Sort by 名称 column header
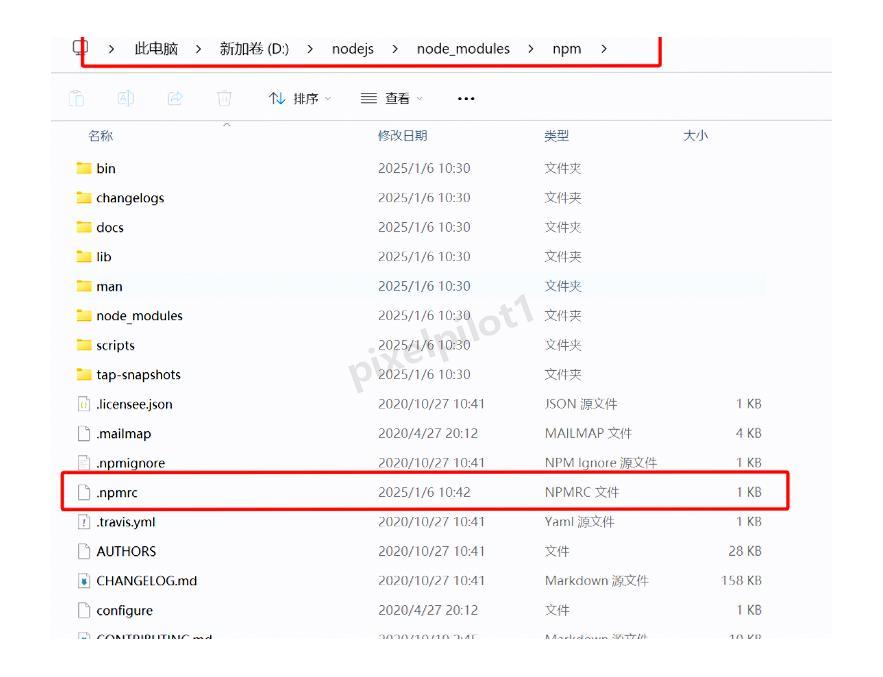The width and height of the screenshot is (883, 677). pyautogui.click(x=101, y=136)
